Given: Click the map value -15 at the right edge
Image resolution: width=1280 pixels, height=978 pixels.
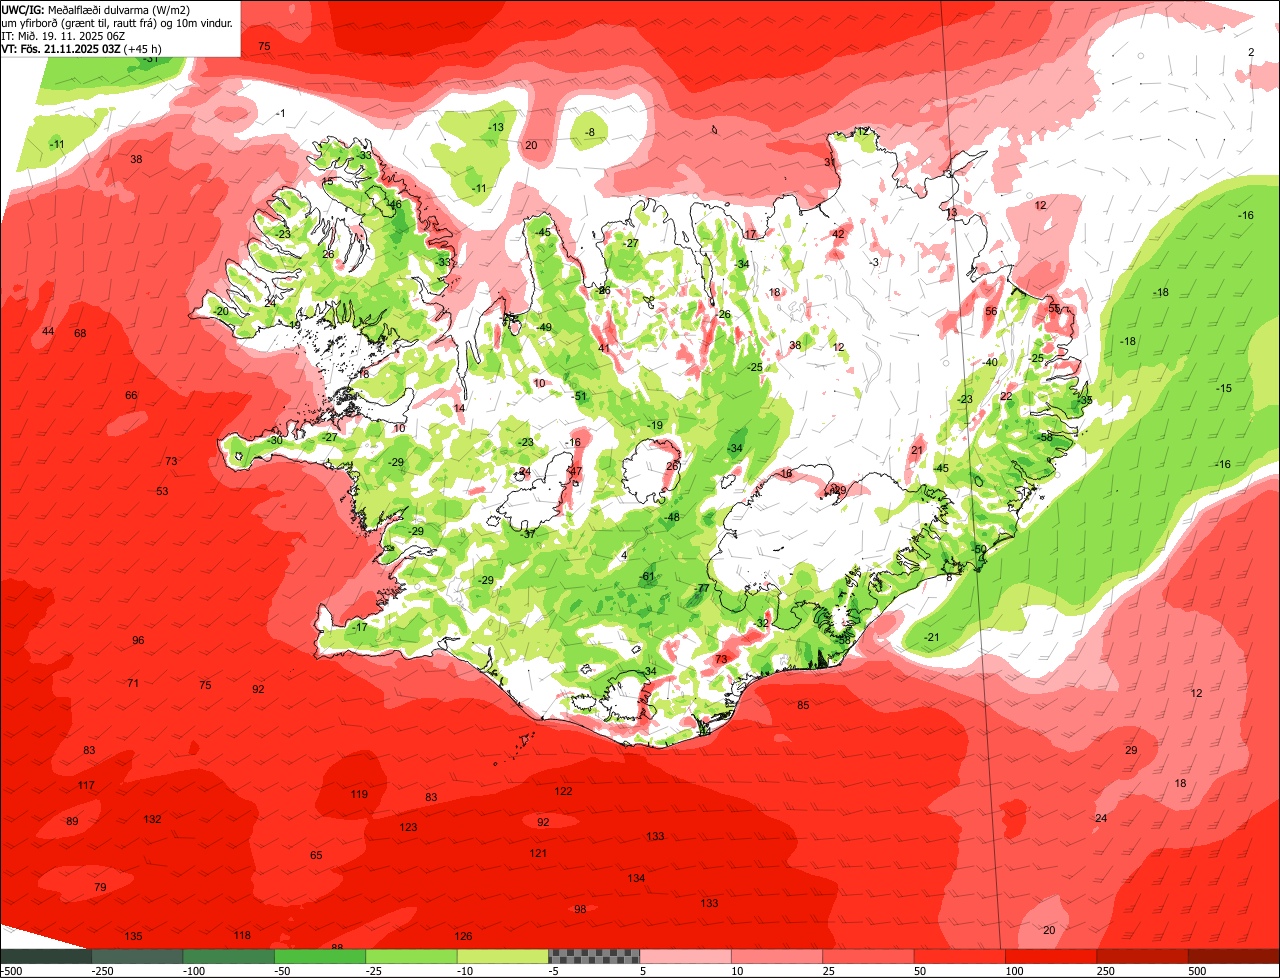Looking at the screenshot, I should coord(1224,388).
